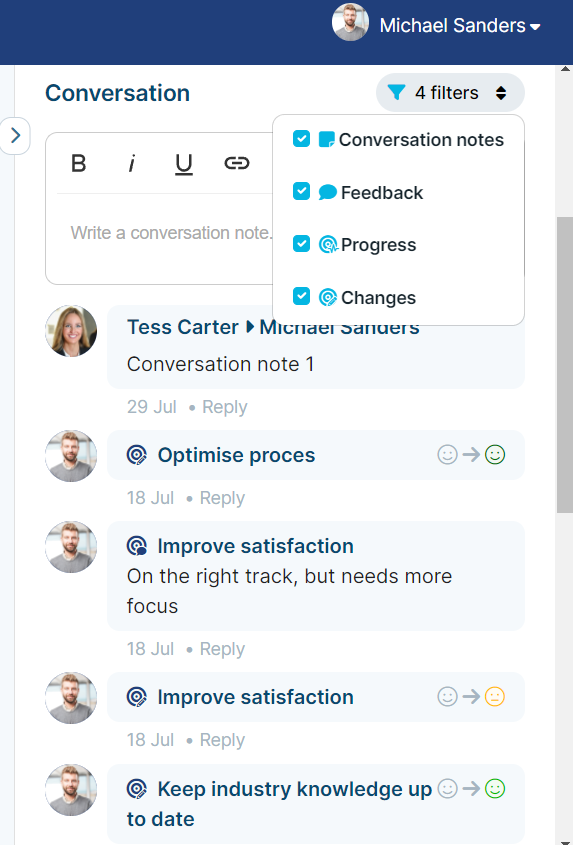This screenshot has height=845, width=573.
Task: Open the Michael Sanders user menu
Action: click(460, 25)
